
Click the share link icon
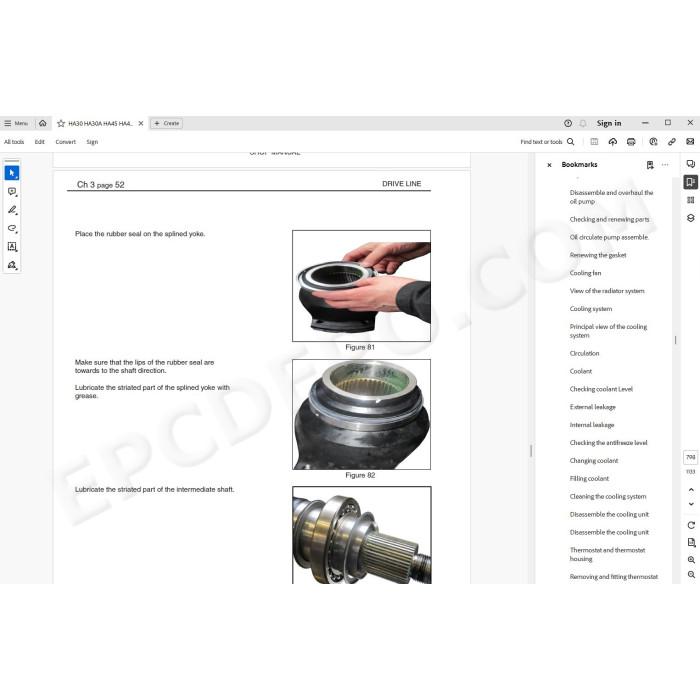(671, 142)
